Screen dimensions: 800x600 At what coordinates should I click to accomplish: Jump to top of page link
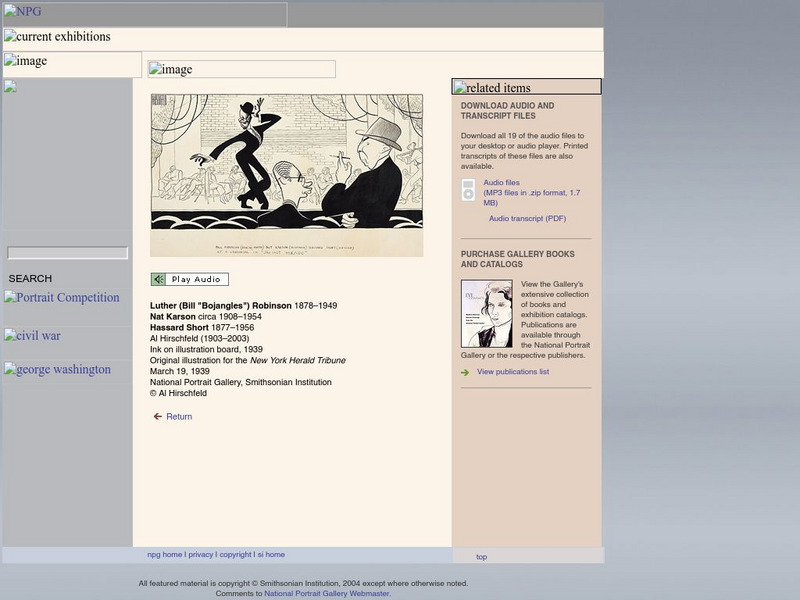coord(481,557)
